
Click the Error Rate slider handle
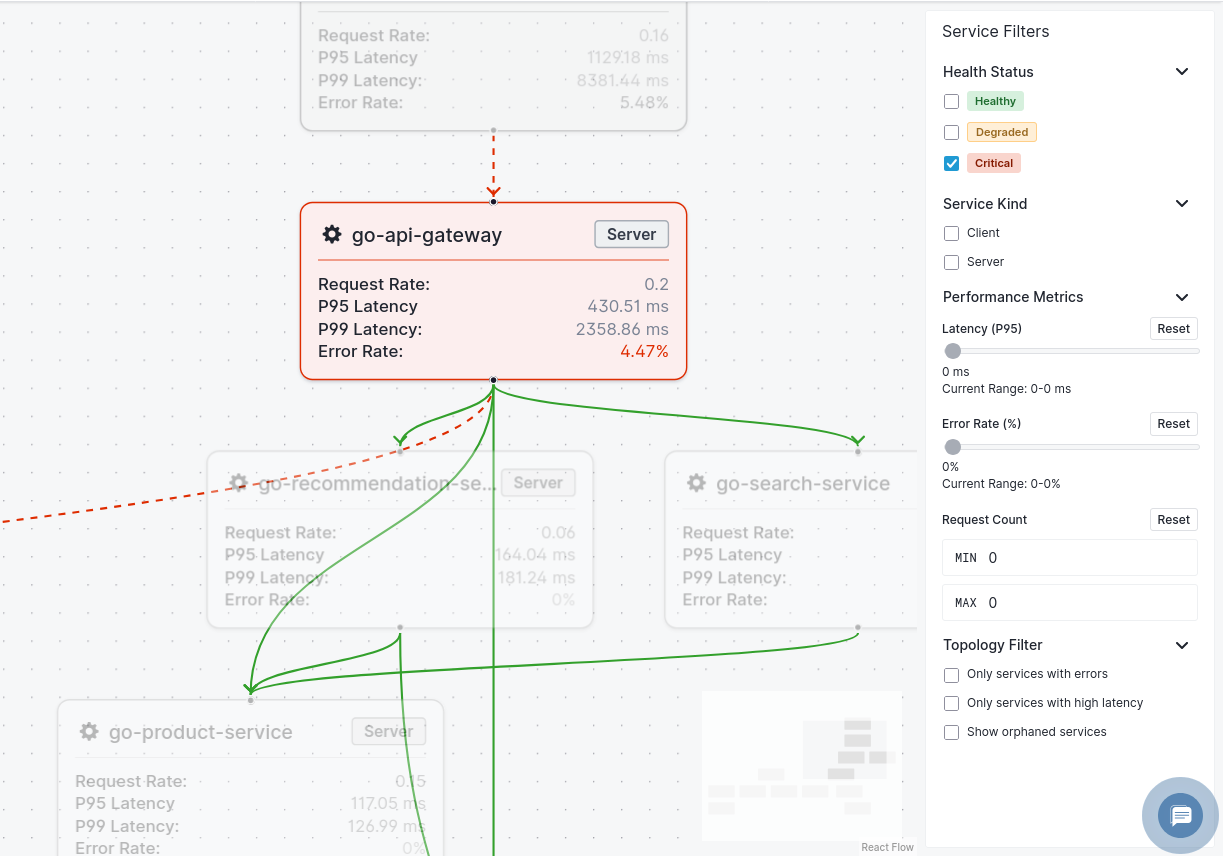tap(953, 447)
